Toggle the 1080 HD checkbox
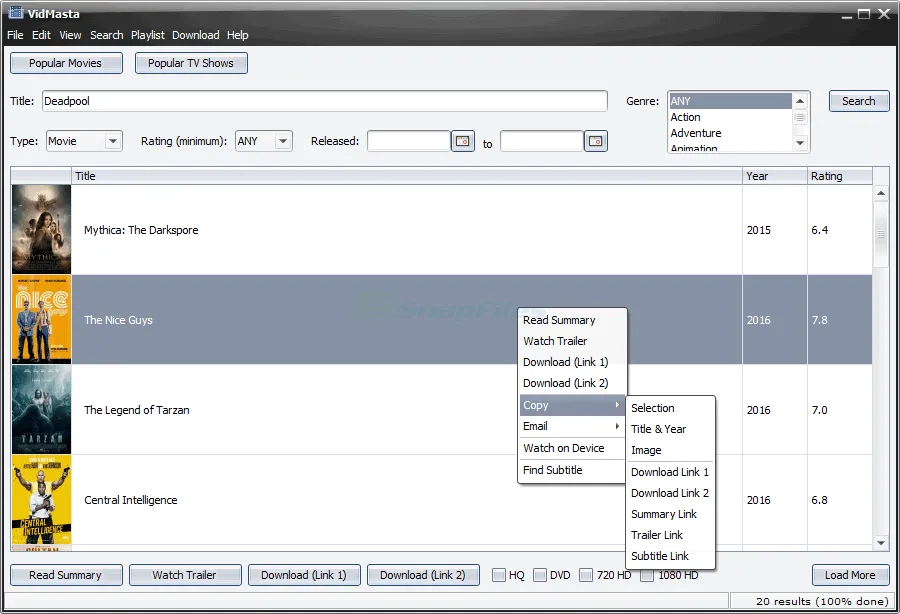900x614 pixels. [x=647, y=575]
